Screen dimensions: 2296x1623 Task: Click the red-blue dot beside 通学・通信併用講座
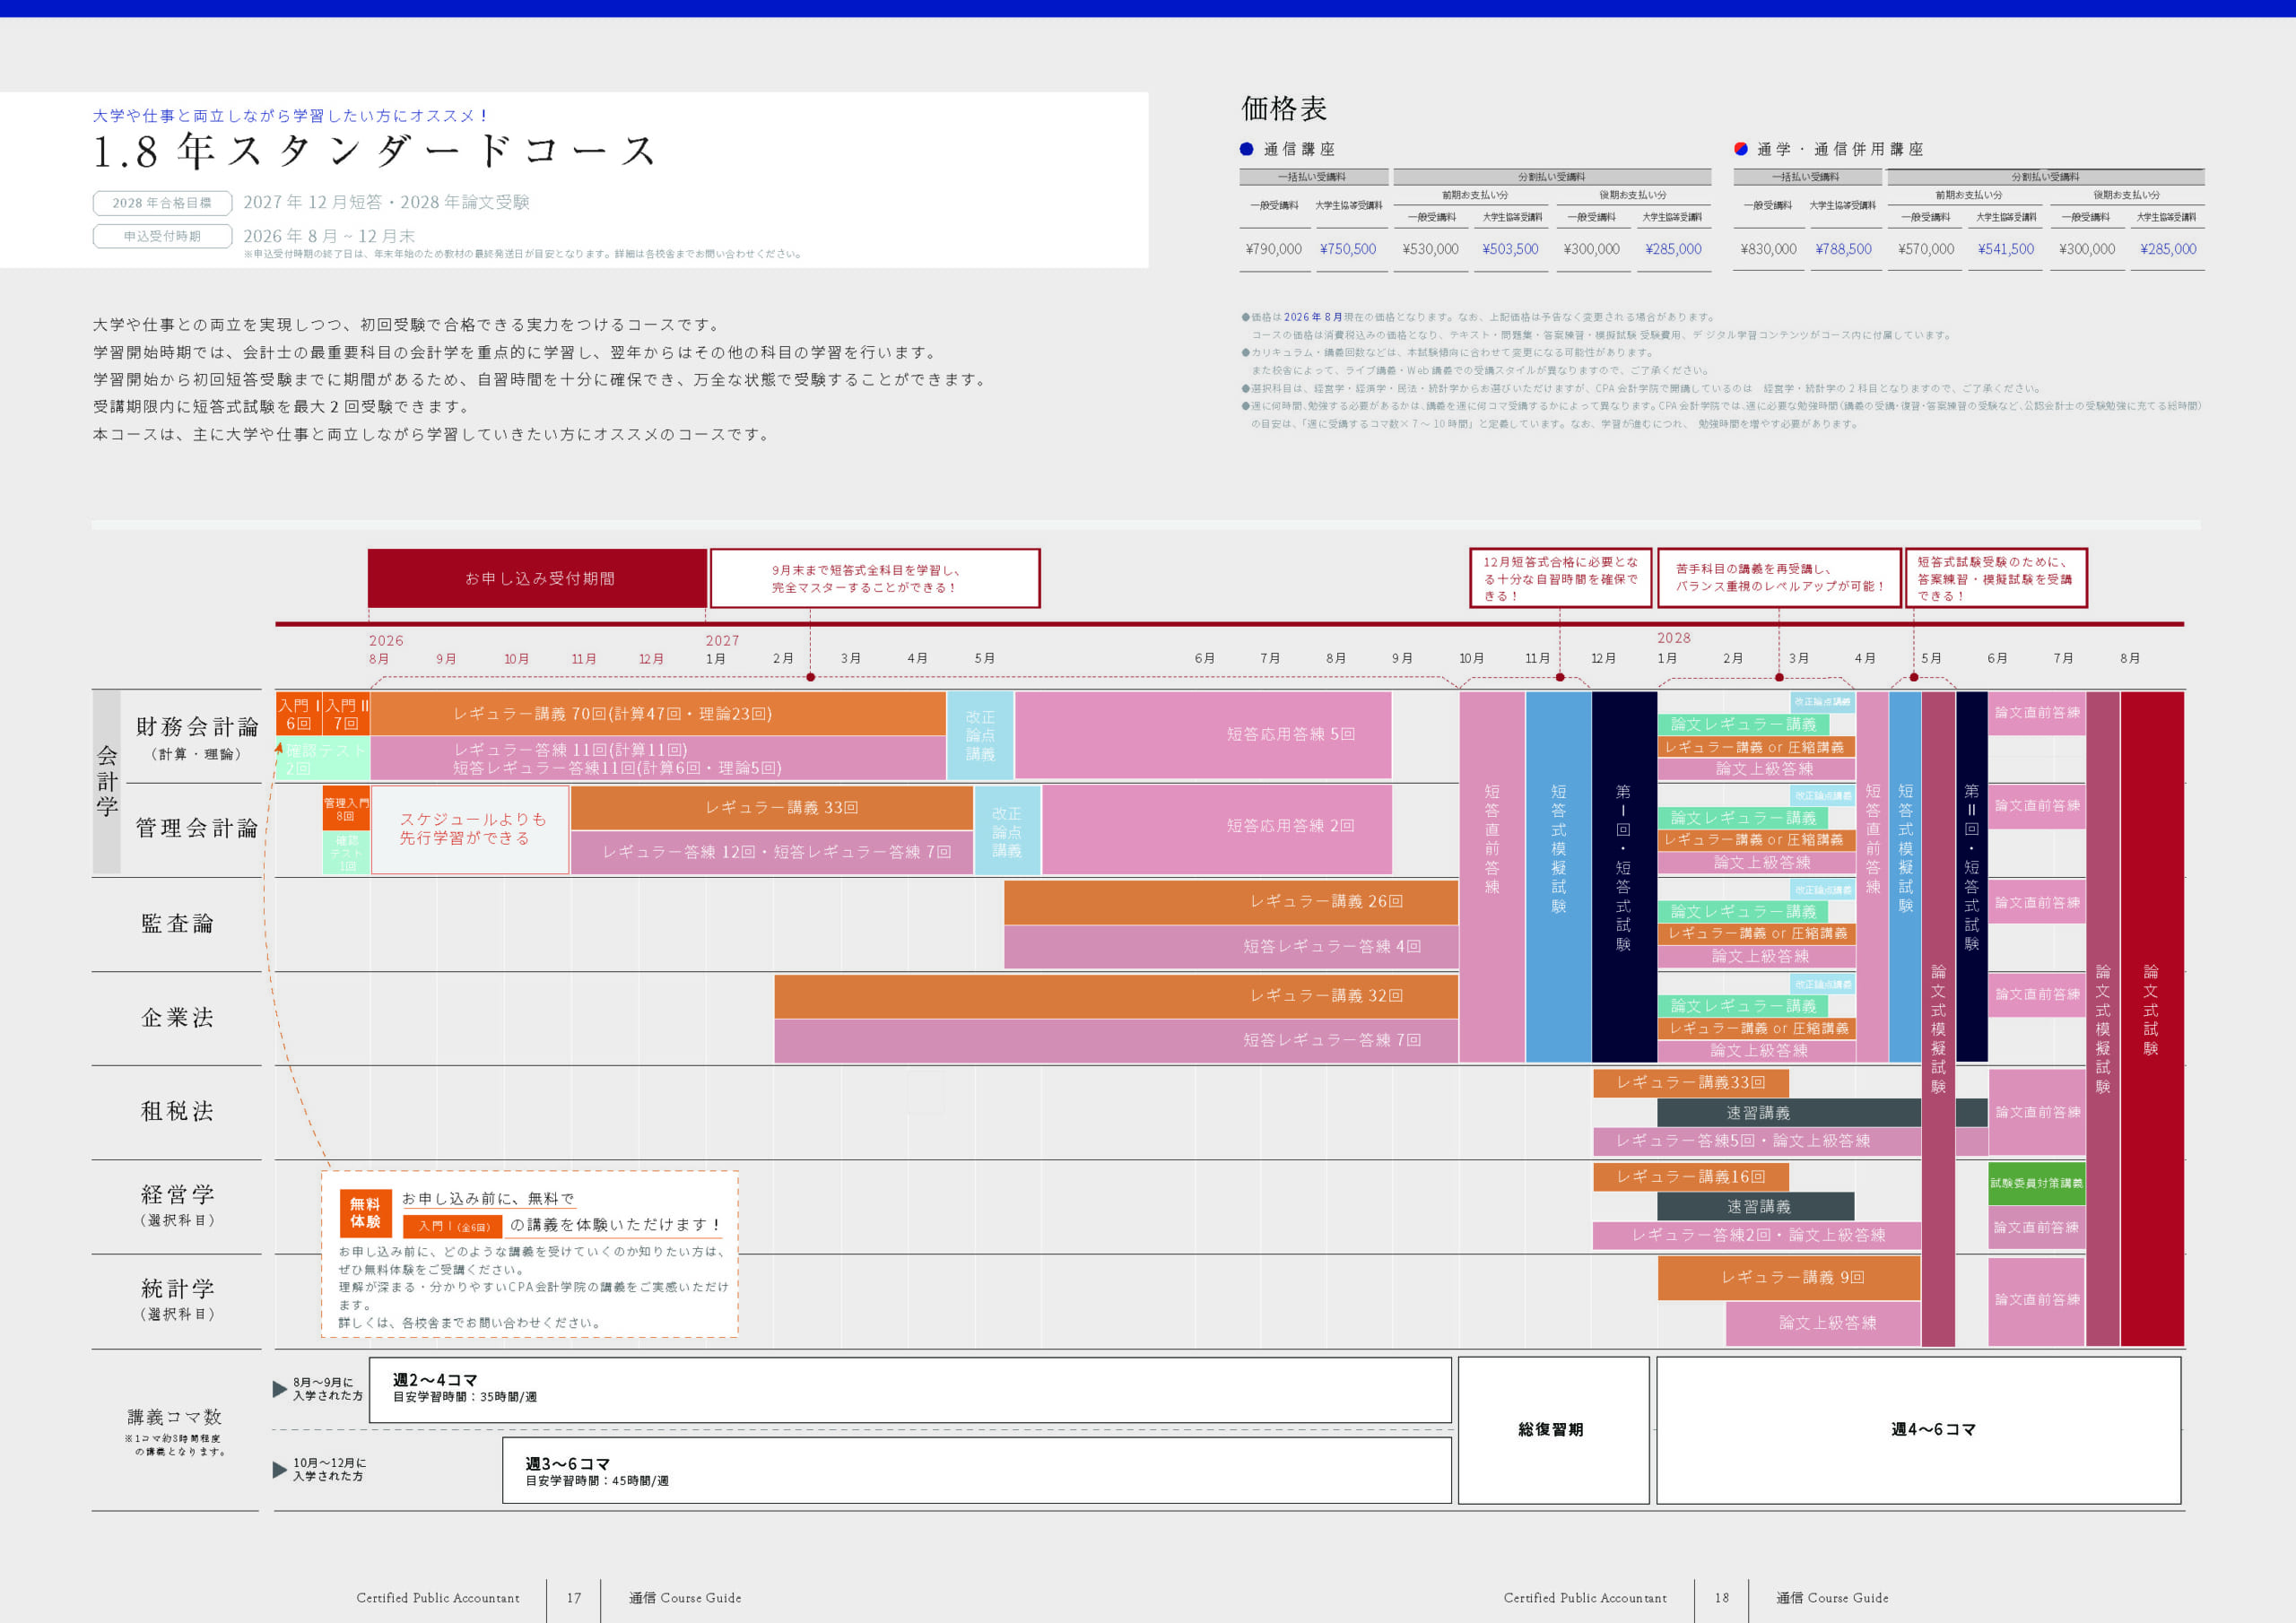1741,149
